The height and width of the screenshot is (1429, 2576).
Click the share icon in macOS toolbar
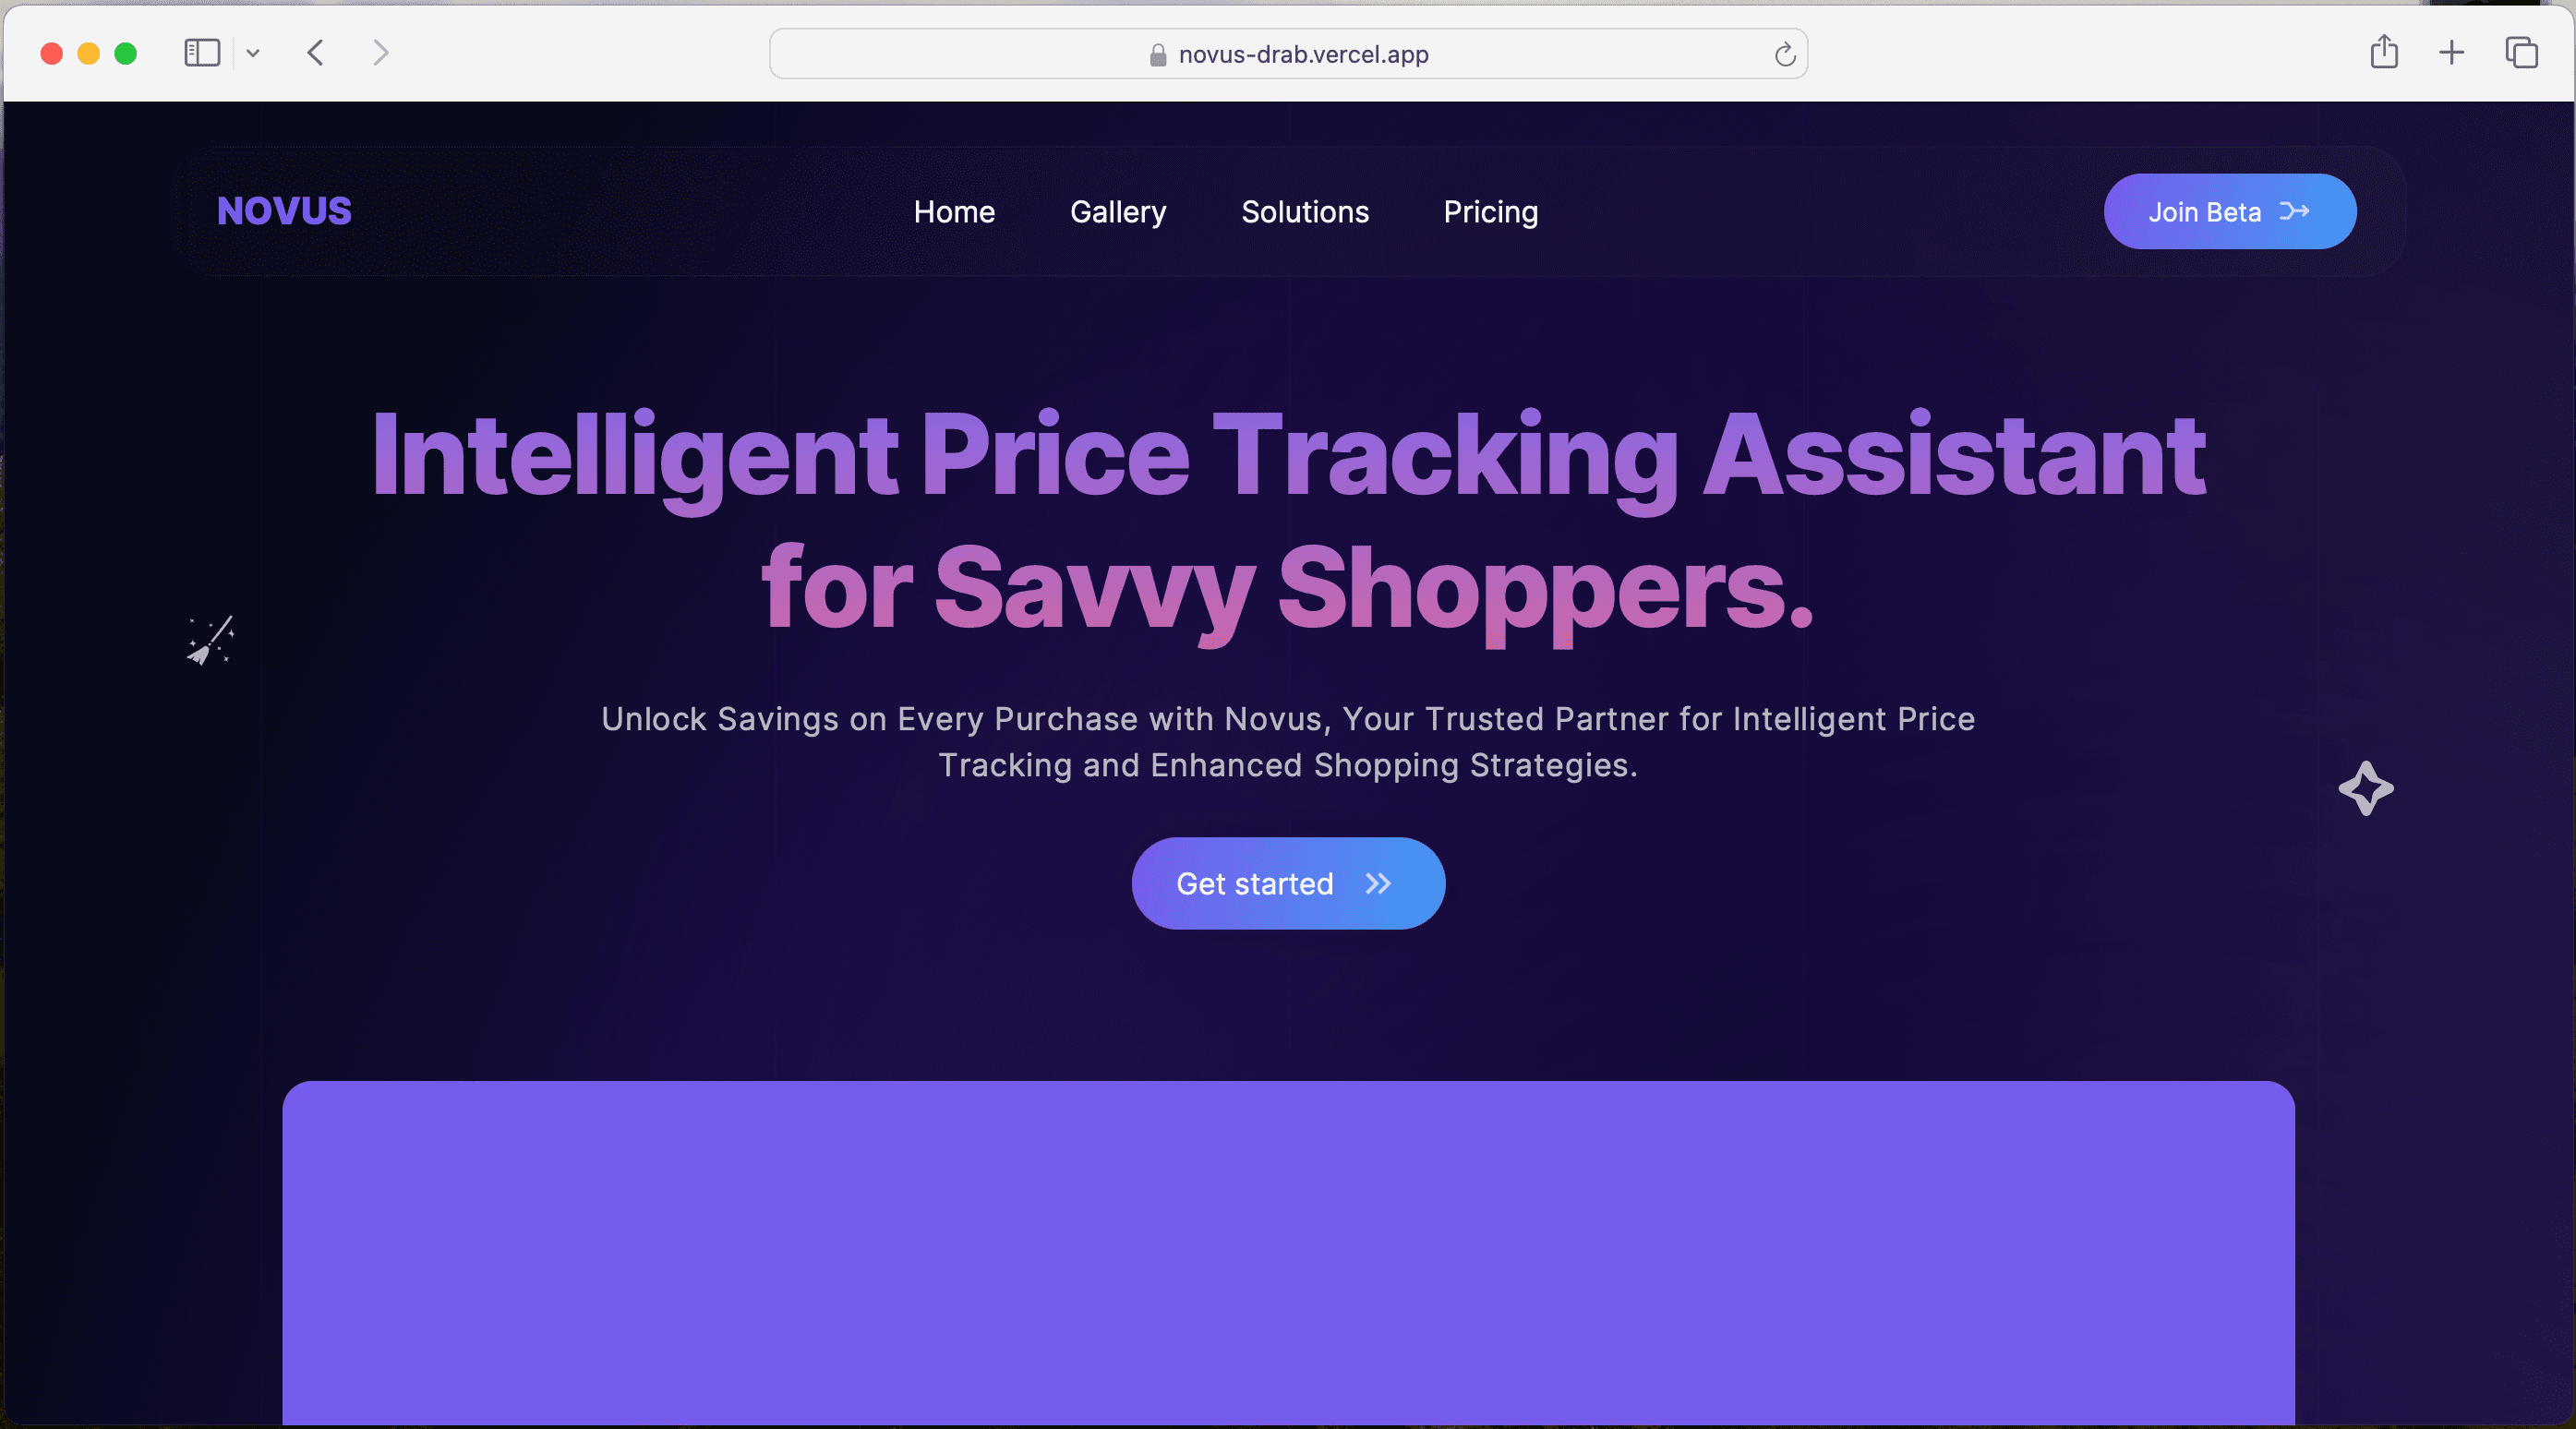2382,51
